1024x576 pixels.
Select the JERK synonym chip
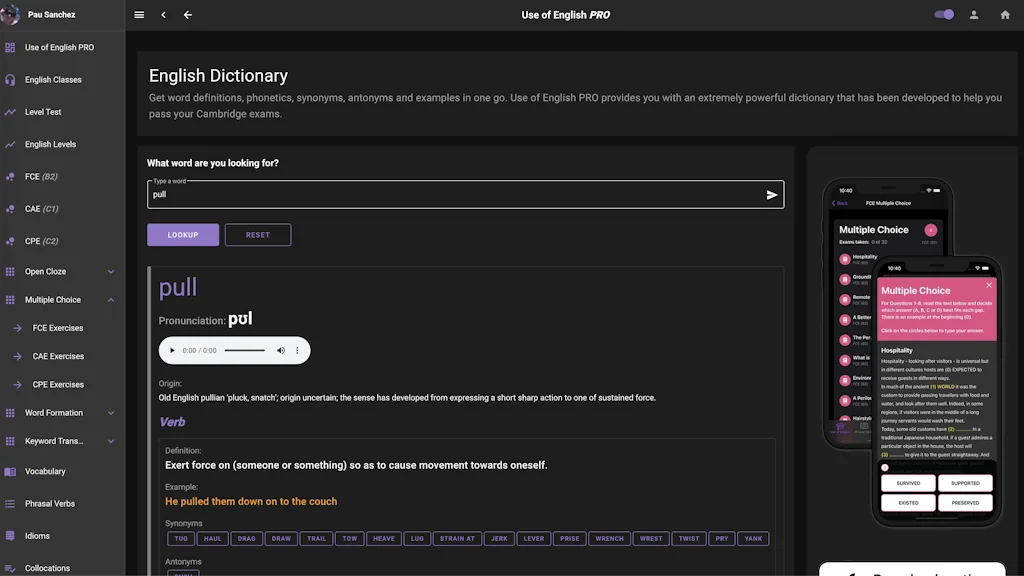pyautogui.click(x=499, y=539)
